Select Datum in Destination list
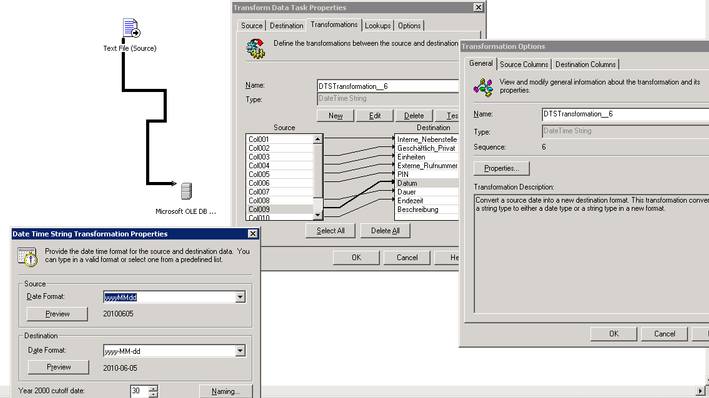The image size is (709, 398). click(427, 183)
